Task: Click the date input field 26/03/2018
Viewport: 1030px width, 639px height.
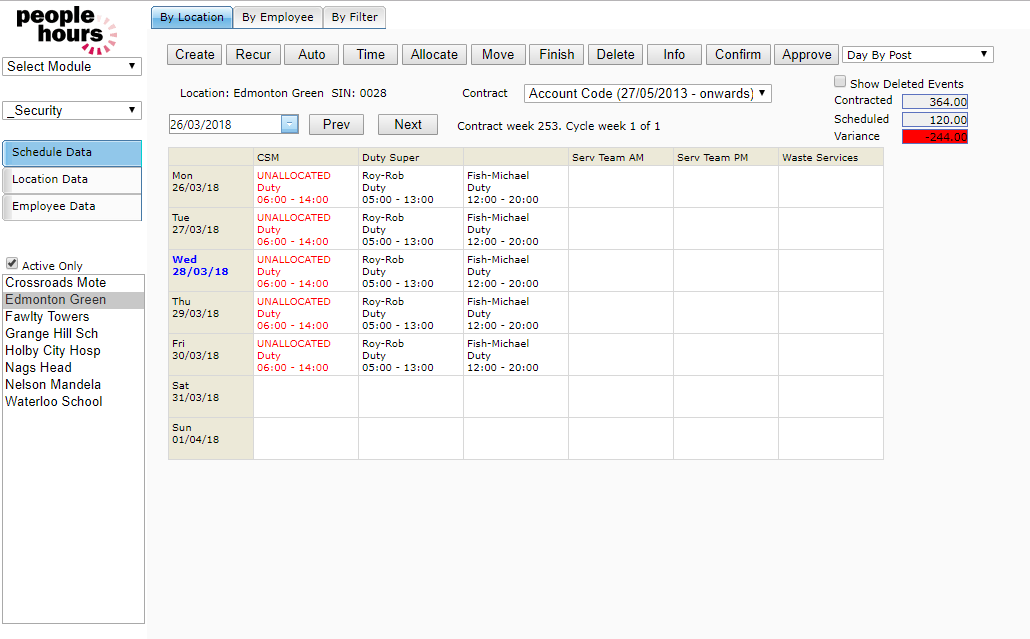Action: click(225, 124)
